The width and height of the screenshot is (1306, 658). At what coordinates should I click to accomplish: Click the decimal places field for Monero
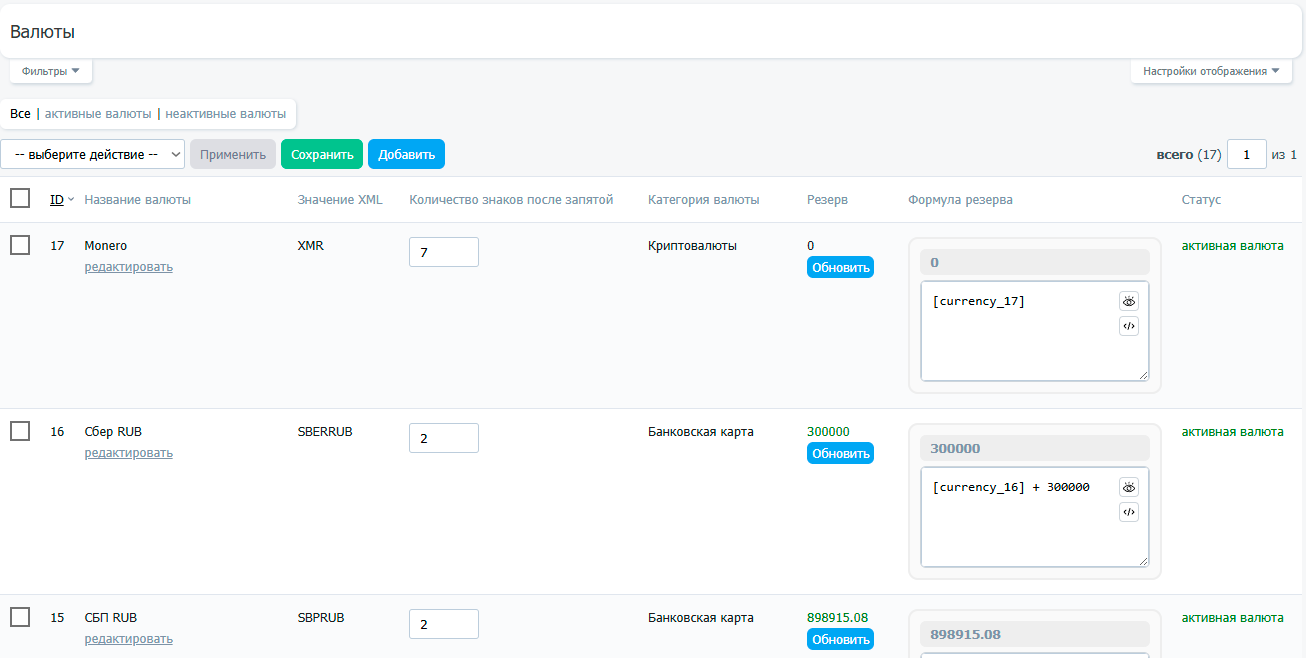pyautogui.click(x=443, y=252)
